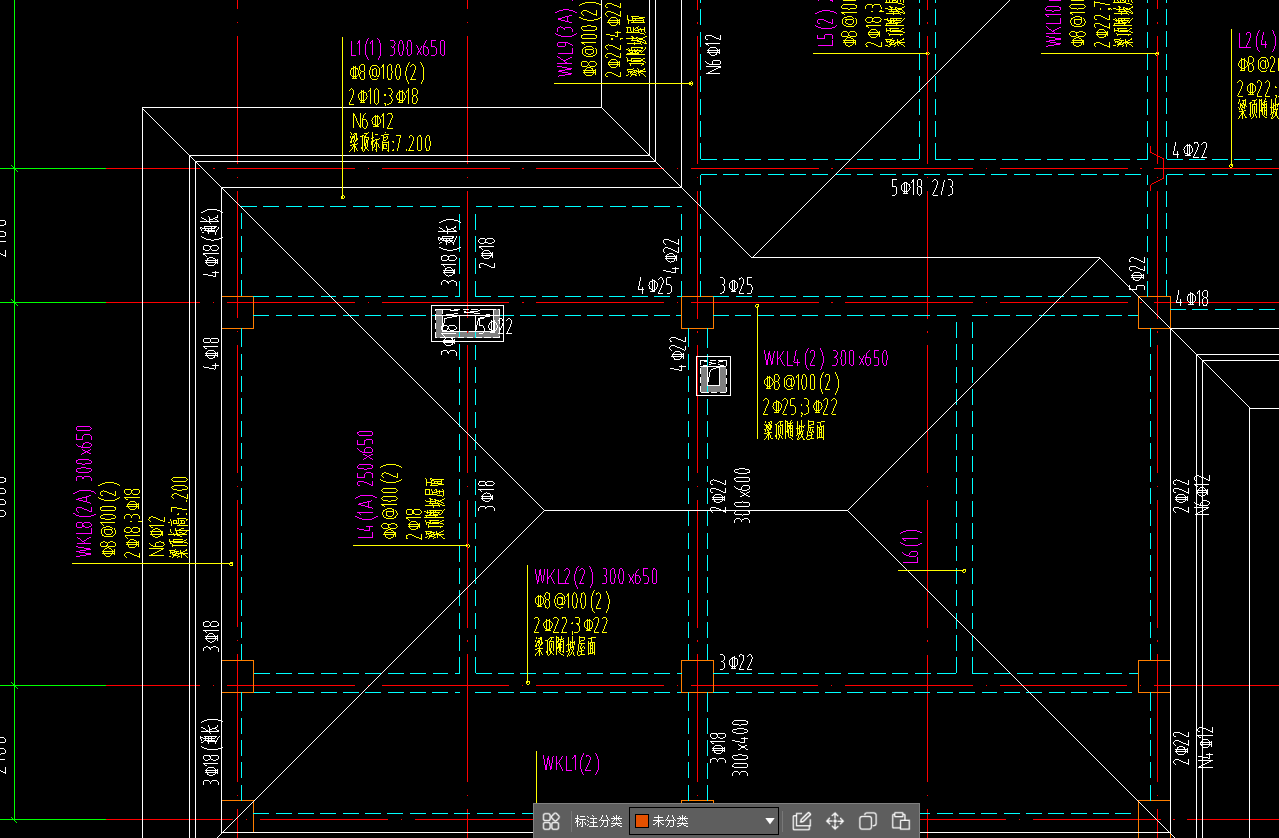The image size is (1279, 838).
Task: Click 梁顶随坡屋面 below the WKL4(2) label
Action: point(794,431)
